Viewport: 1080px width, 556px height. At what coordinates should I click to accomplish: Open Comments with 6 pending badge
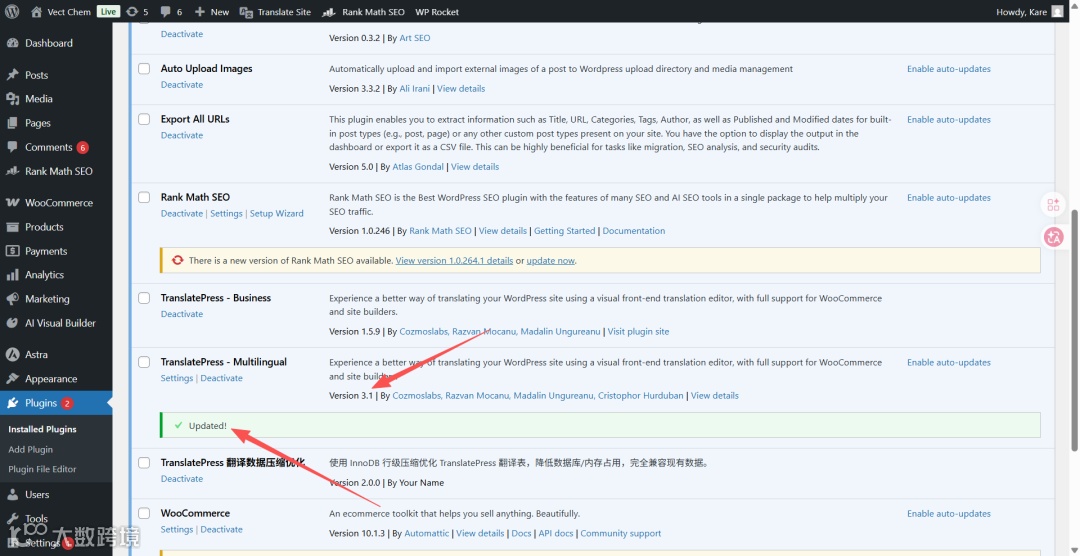point(56,147)
